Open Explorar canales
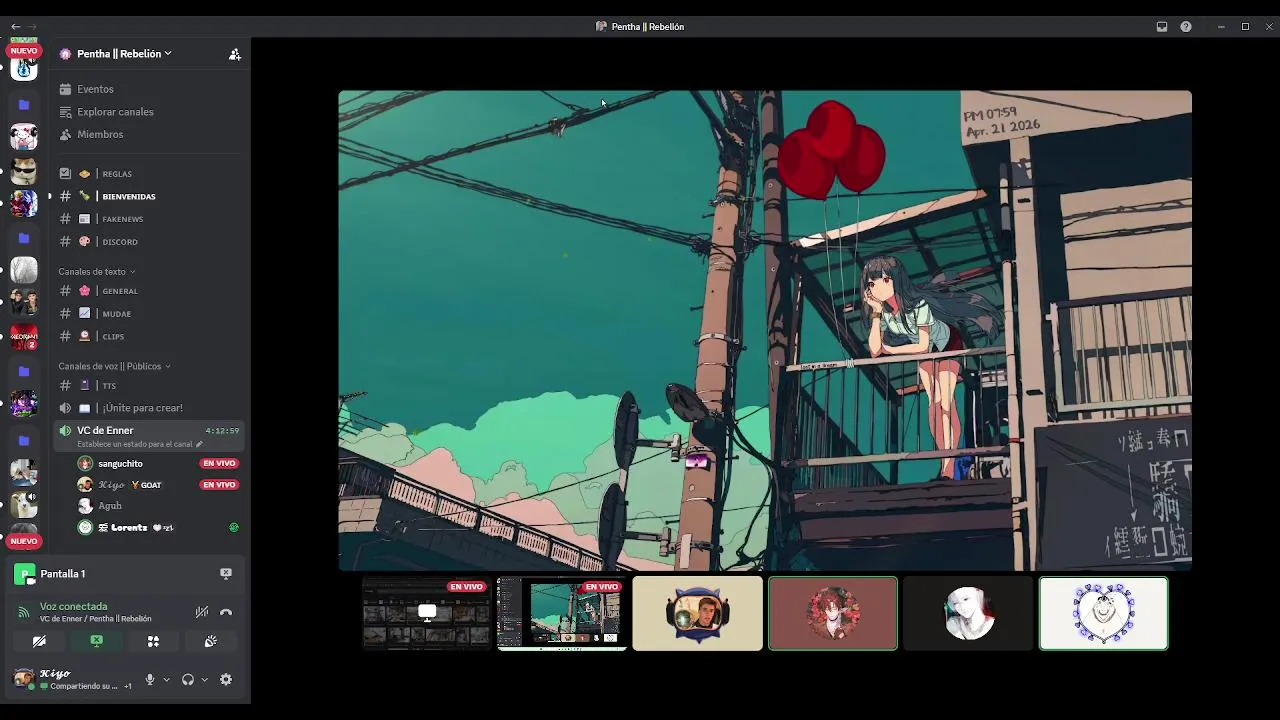 147,112
